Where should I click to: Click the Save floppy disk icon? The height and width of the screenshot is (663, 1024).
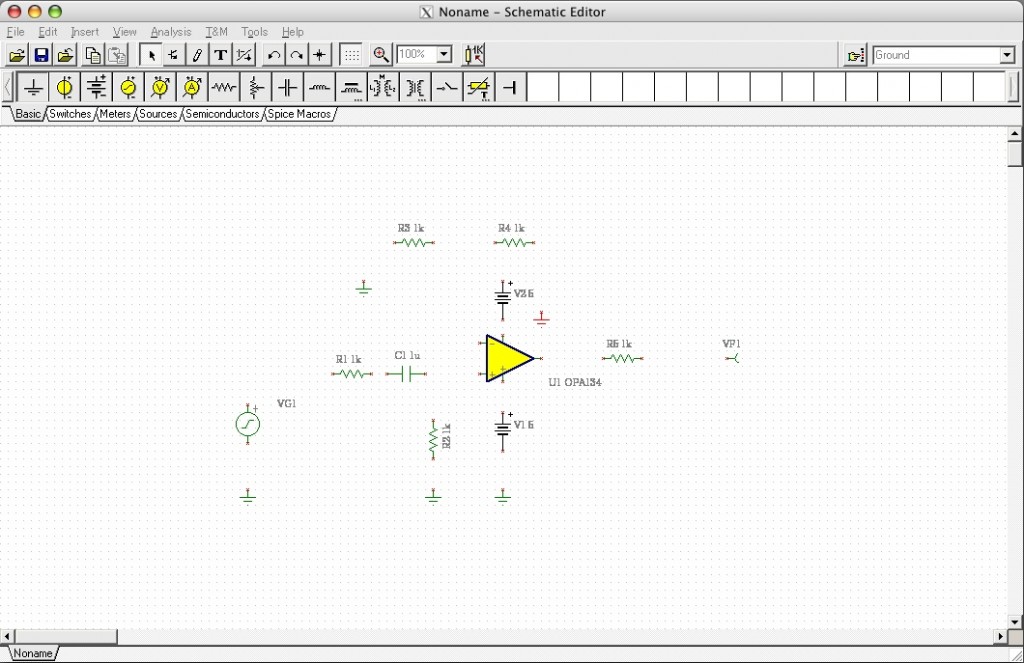[x=41, y=55]
